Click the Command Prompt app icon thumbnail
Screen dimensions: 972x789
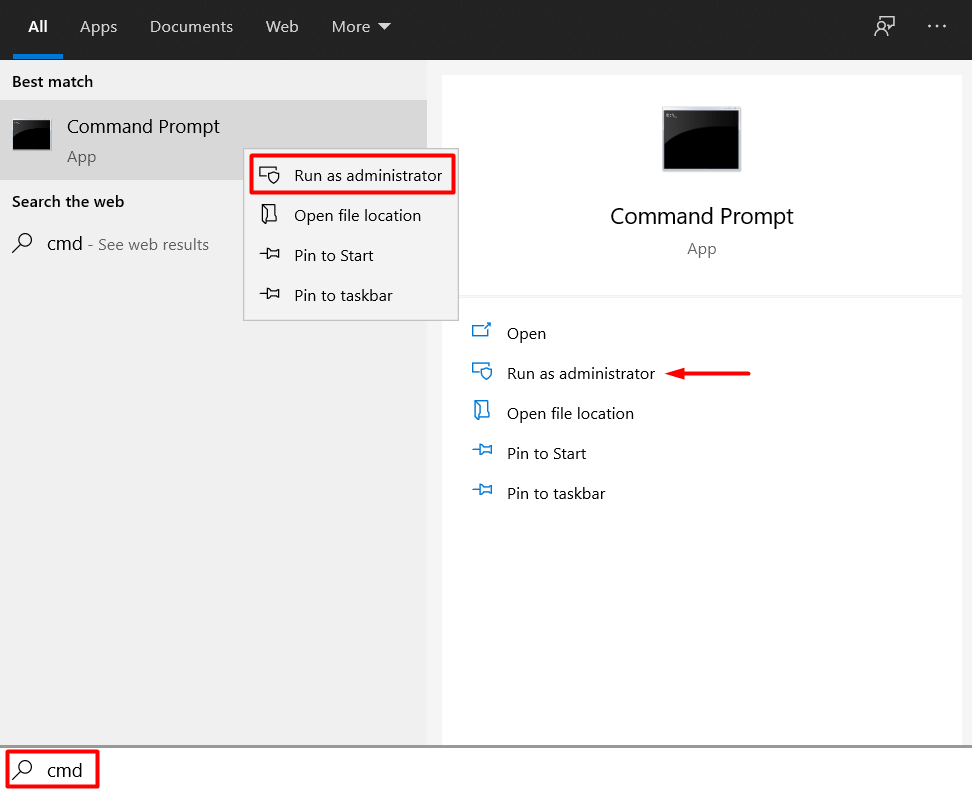point(700,139)
